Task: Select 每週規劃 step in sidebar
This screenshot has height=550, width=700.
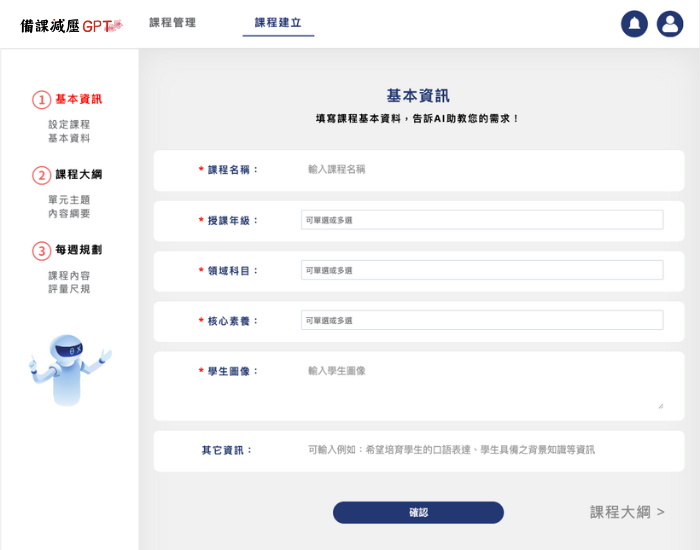Action: 78,251
